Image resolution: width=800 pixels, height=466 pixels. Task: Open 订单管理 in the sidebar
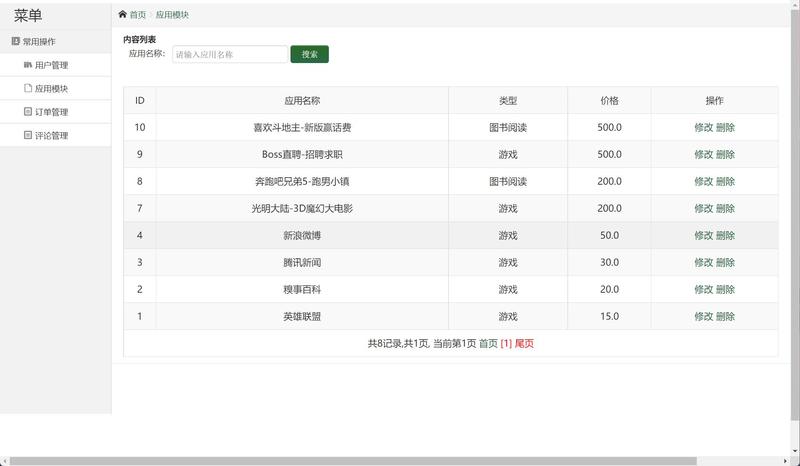[56, 112]
